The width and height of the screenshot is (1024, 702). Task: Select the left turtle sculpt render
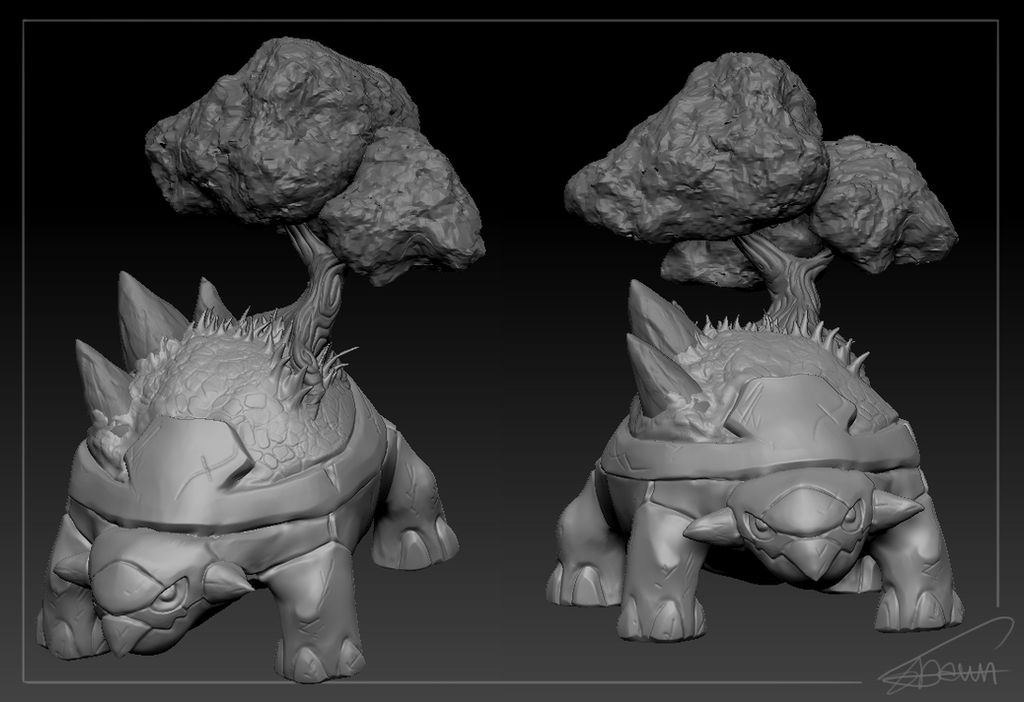tap(261, 359)
